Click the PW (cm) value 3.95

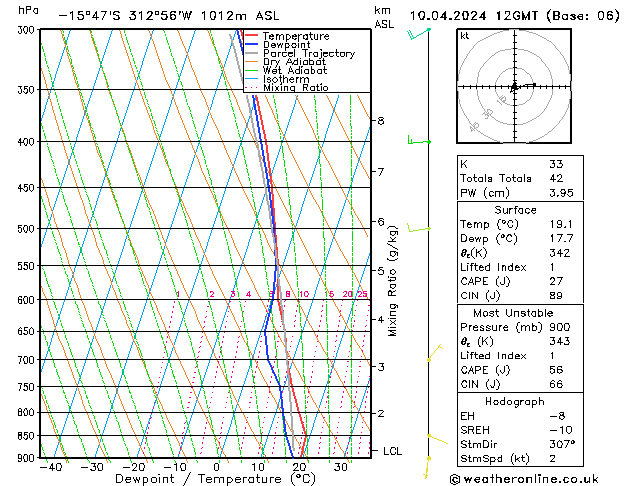pyautogui.click(x=561, y=193)
